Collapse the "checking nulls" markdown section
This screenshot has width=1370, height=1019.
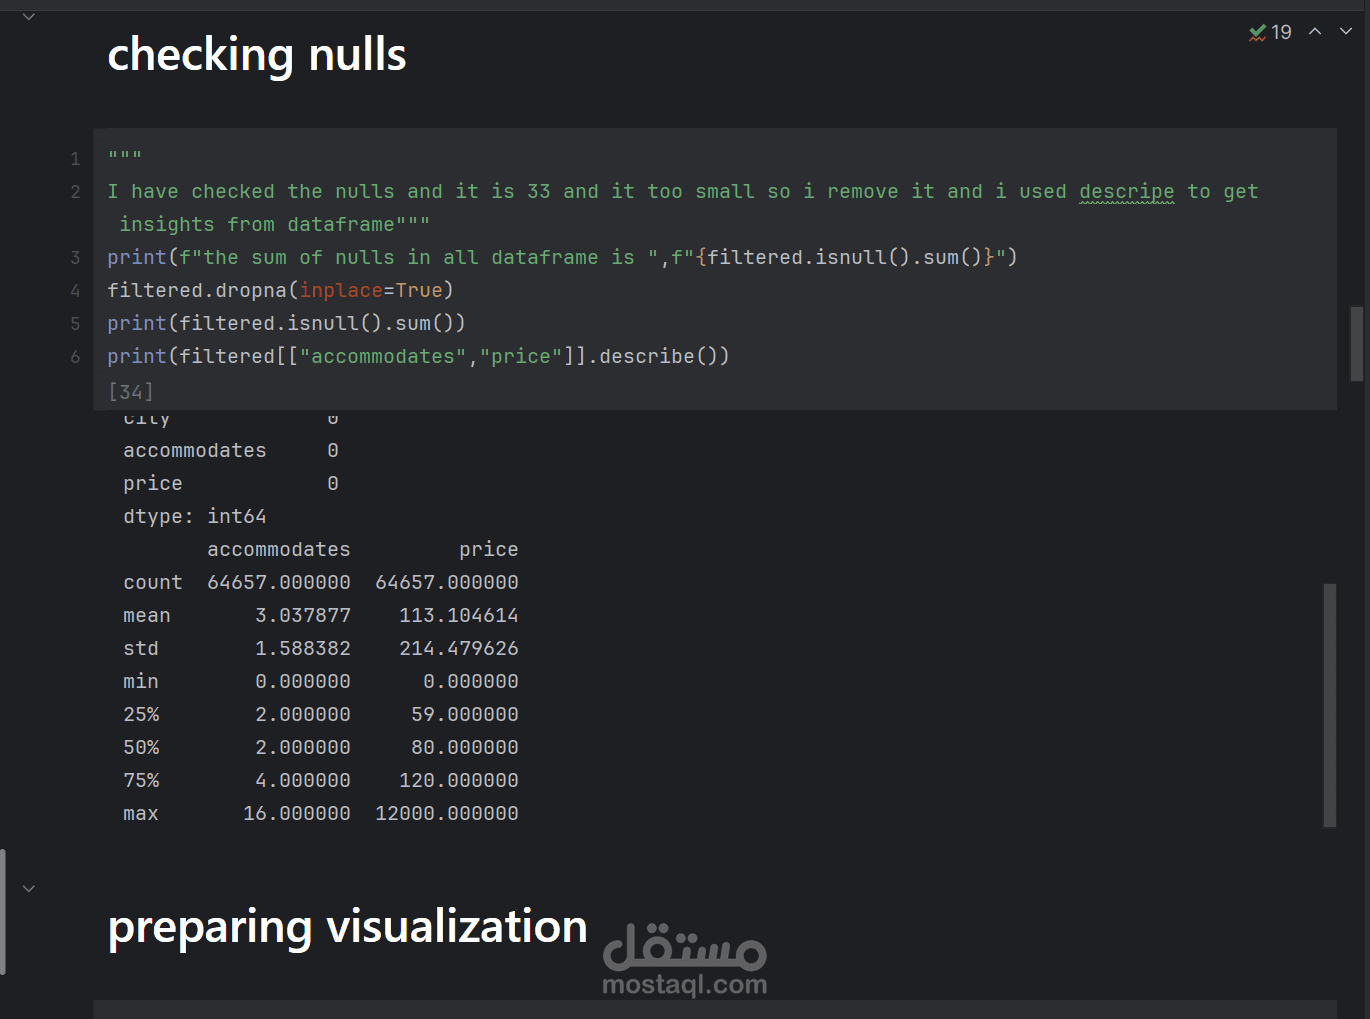[x=29, y=17]
